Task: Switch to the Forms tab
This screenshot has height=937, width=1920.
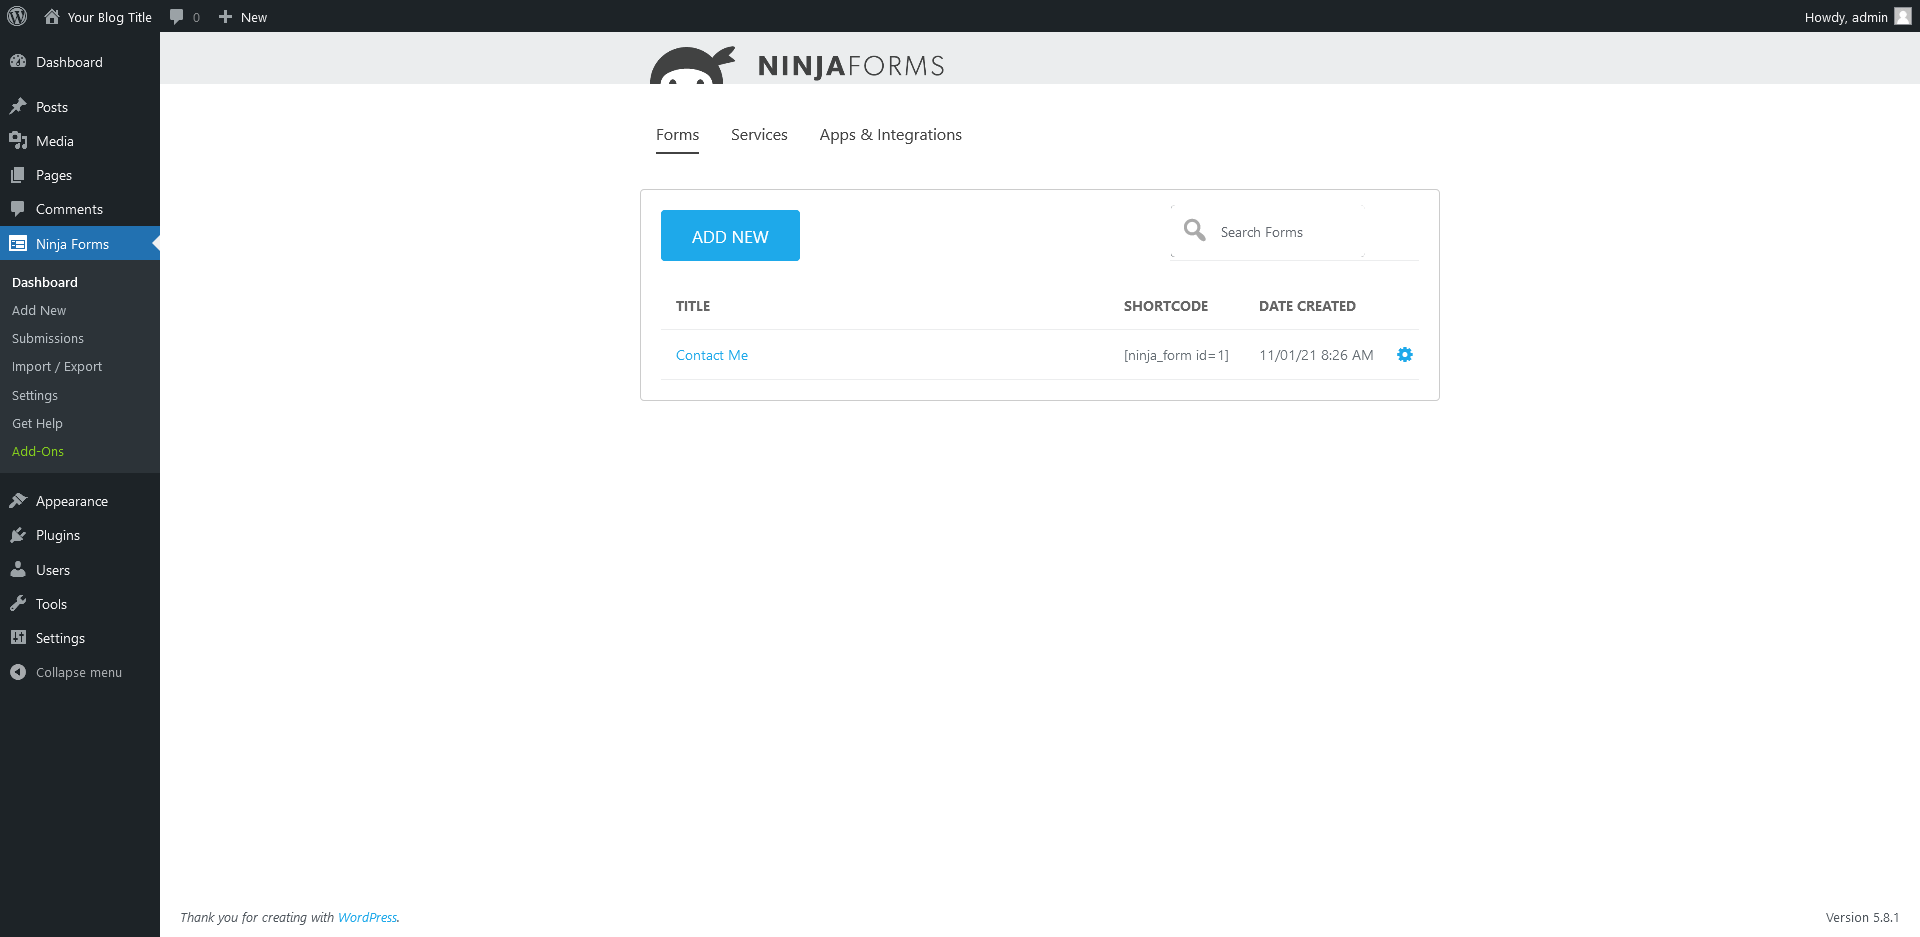Action: tap(677, 135)
